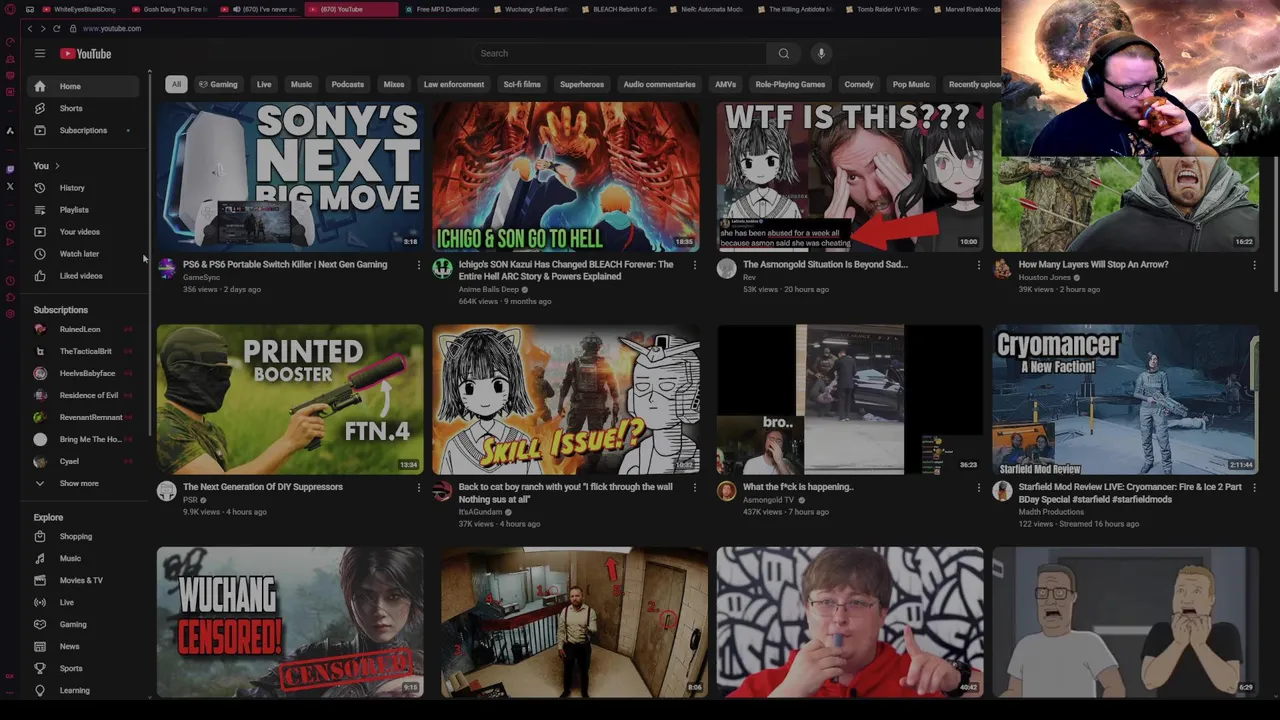The image size is (1280, 720).
Task: Click the Houston Jones channel name
Action: pyautogui.click(x=1044, y=277)
